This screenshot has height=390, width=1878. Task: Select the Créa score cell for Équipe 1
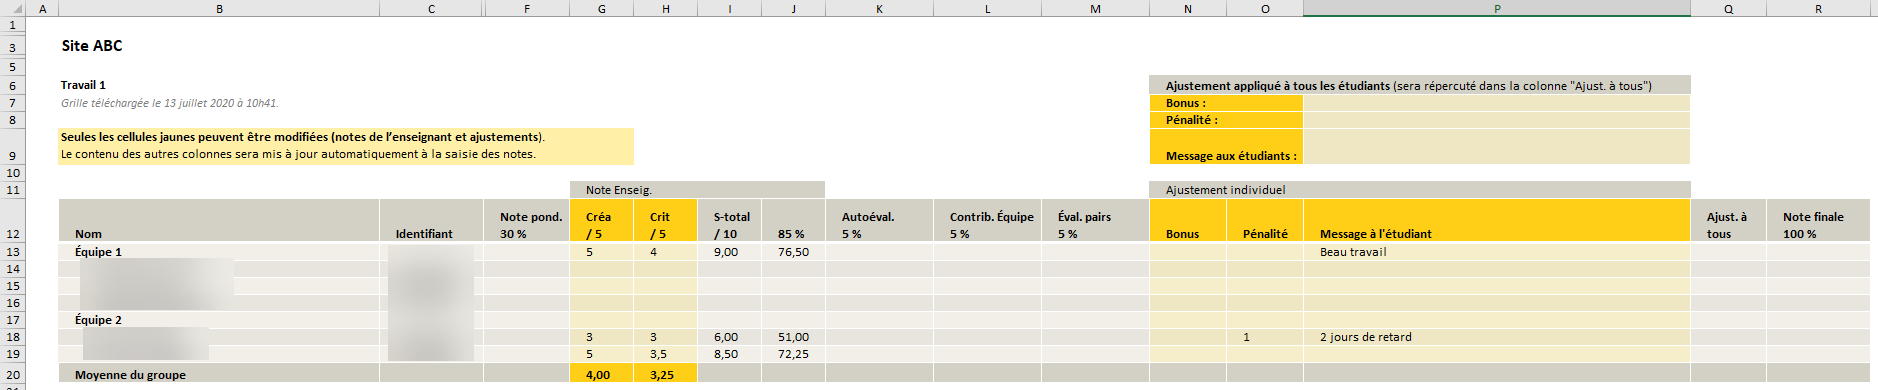[x=601, y=252]
